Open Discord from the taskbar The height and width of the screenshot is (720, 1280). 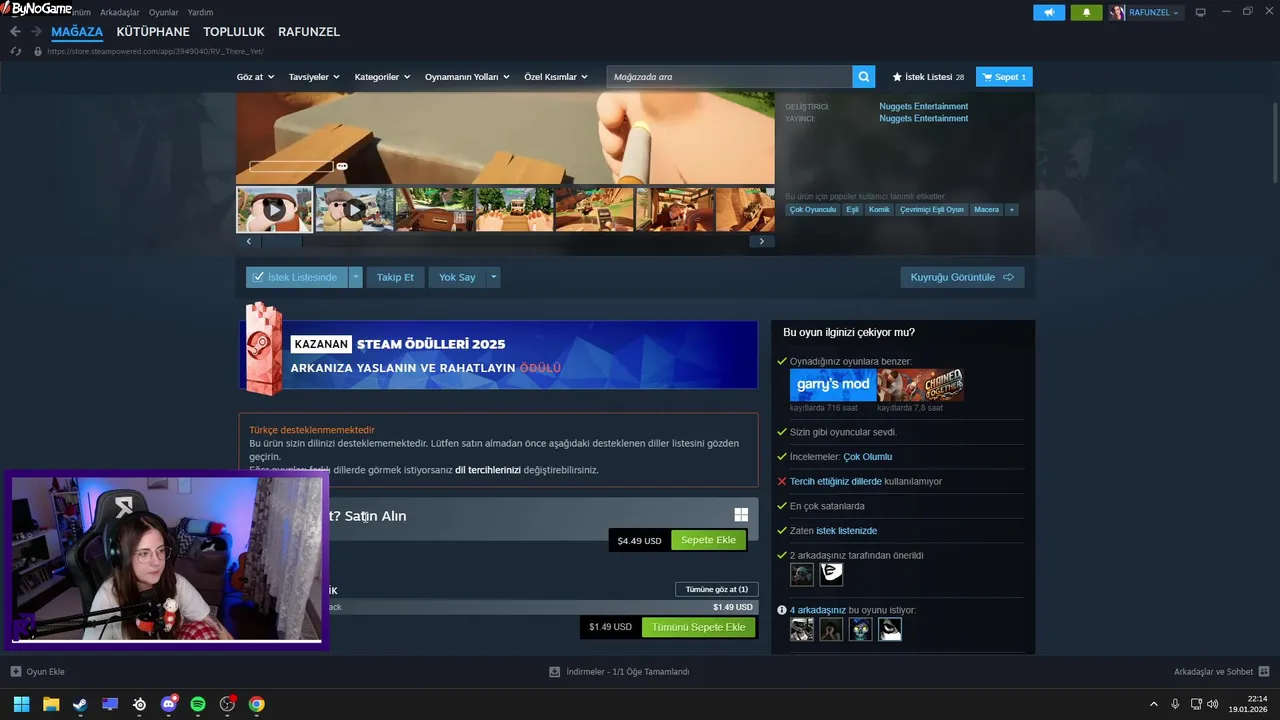(169, 704)
